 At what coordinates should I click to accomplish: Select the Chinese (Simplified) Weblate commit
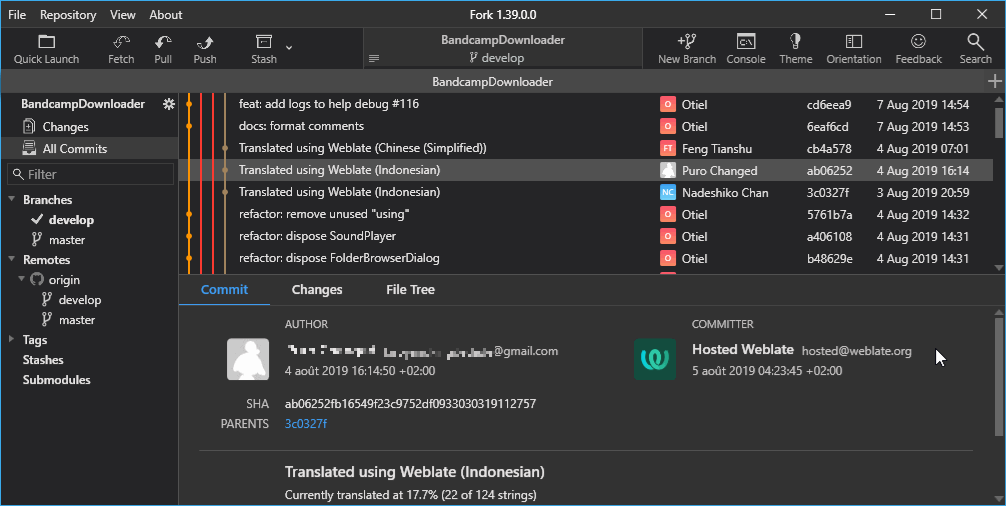(586, 148)
